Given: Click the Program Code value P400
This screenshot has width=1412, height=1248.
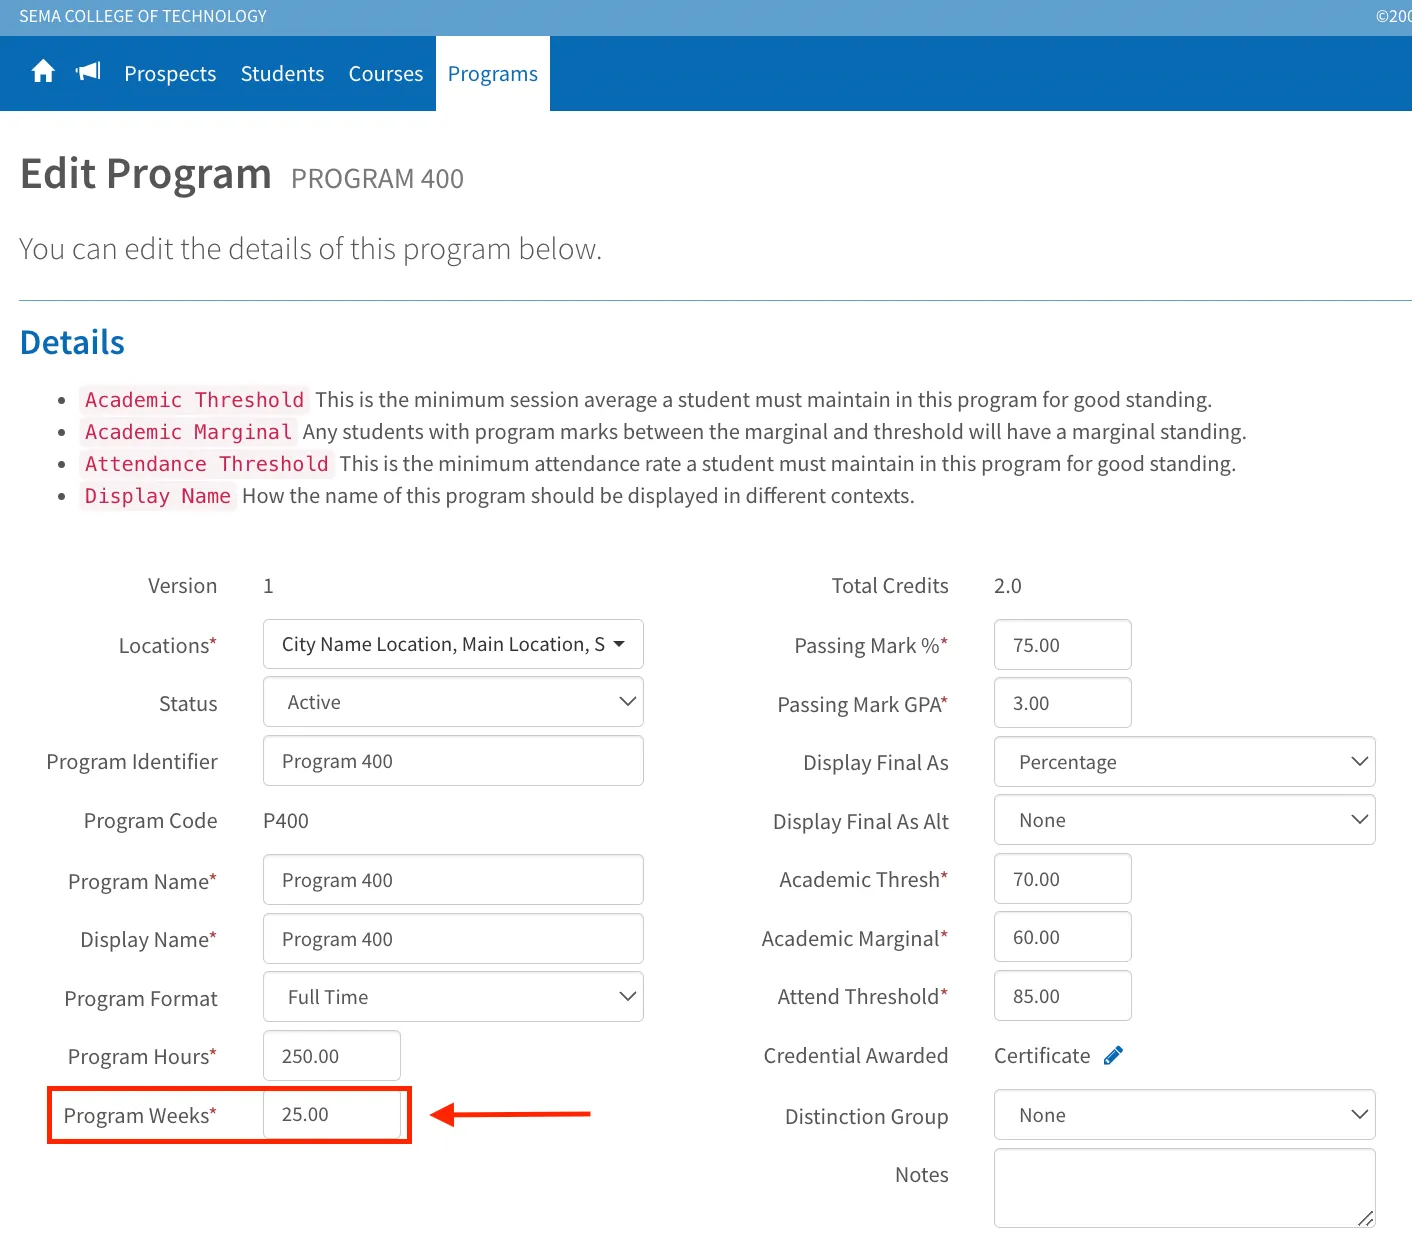Looking at the screenshot, I should pyautogui.click(x=286, y=821).
